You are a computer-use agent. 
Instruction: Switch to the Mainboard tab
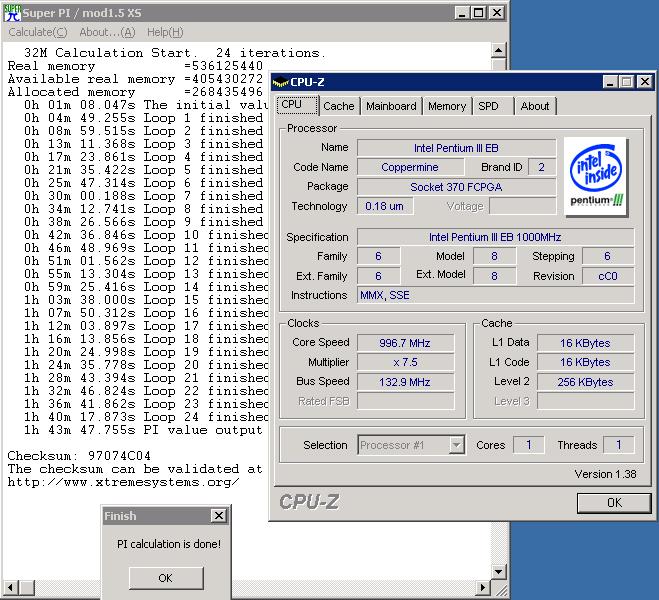pyautogui.click(x=391, y=106)
